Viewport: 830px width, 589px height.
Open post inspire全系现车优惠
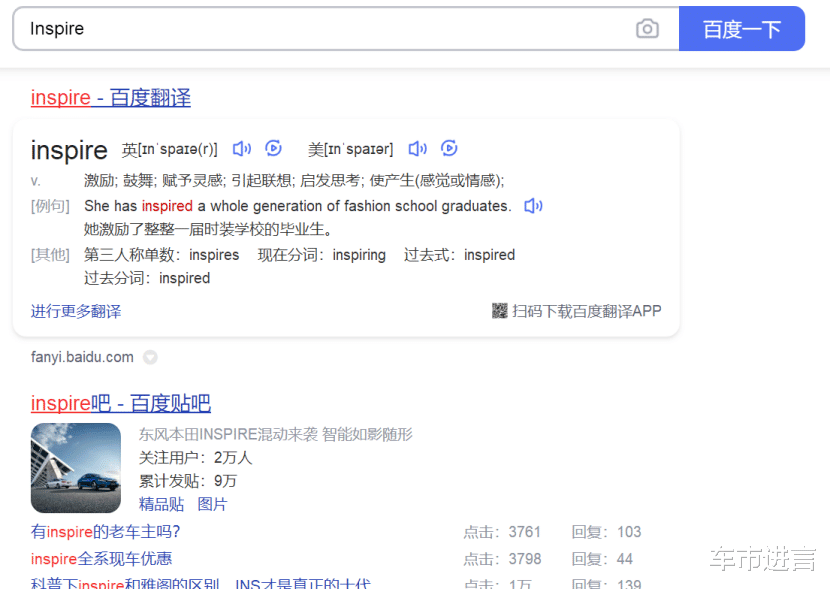(101, 559)
